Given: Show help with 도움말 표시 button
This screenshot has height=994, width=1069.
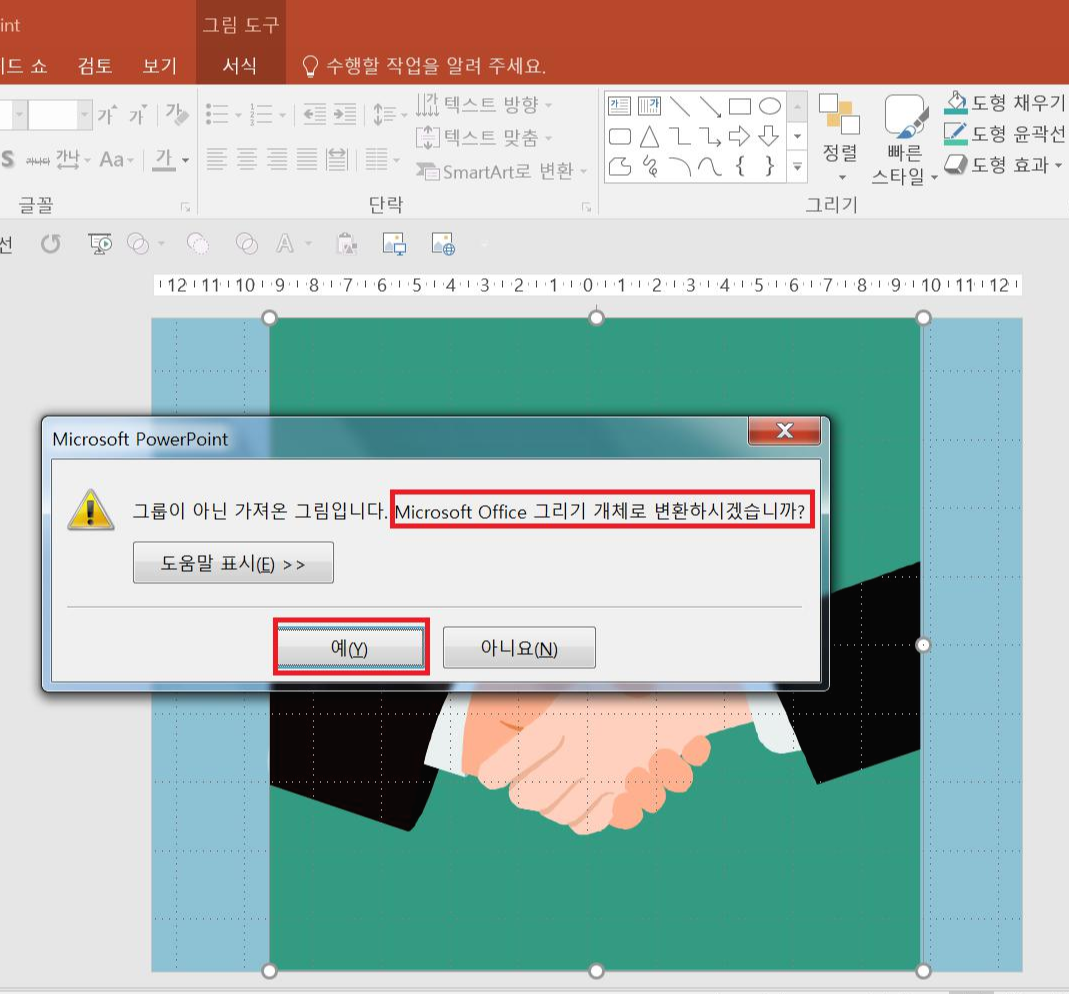Looking at the screenshot, I should coord(233,563).
